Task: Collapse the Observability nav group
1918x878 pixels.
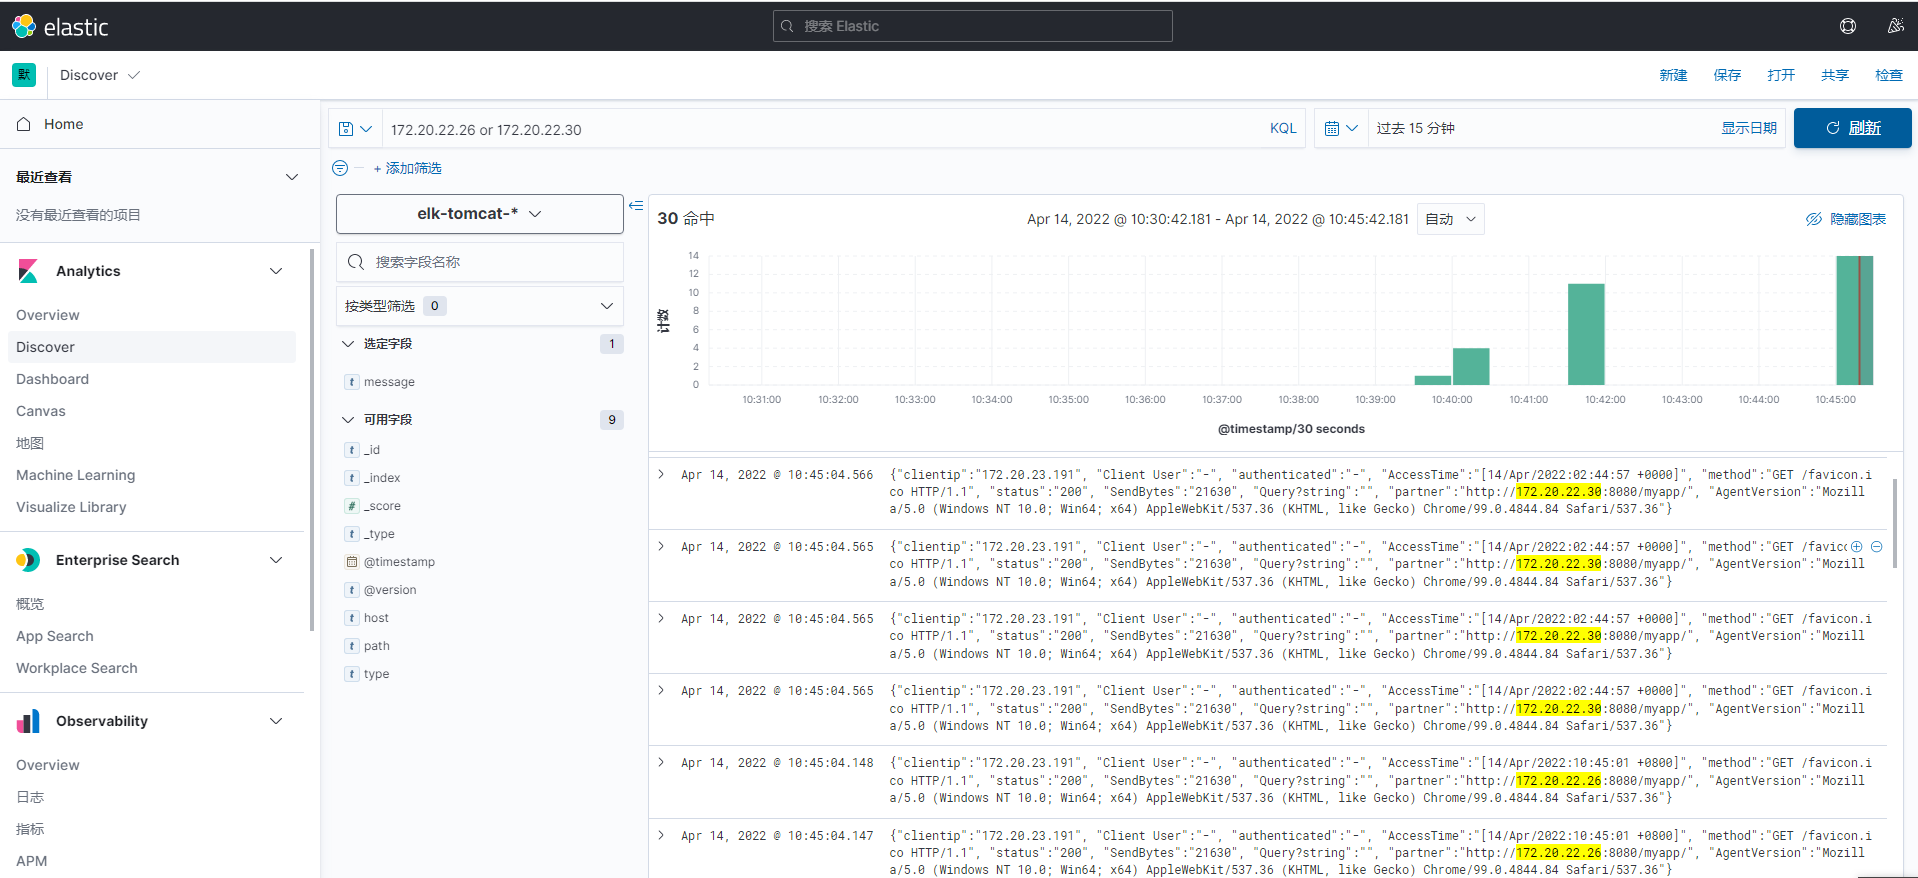Action: point(276,721)
